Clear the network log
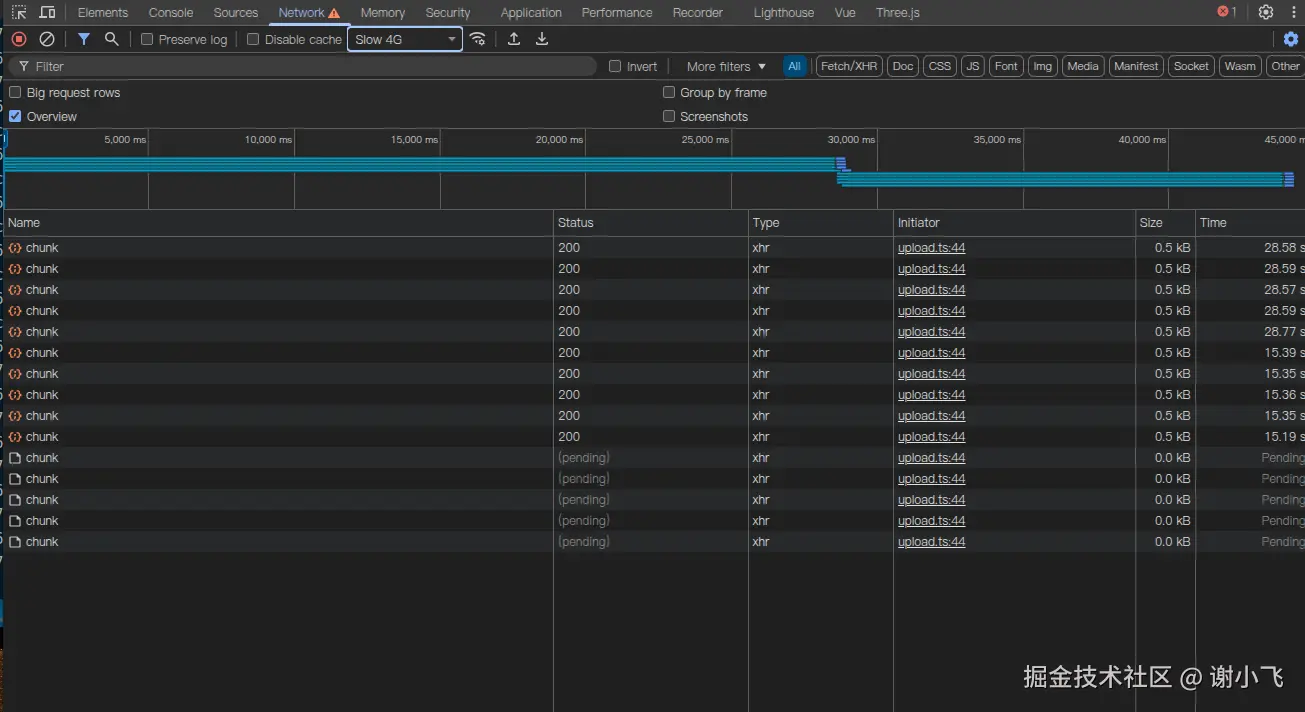This screenshot has width=1305, height=712. pyautogui.click(x=47, y=39)
